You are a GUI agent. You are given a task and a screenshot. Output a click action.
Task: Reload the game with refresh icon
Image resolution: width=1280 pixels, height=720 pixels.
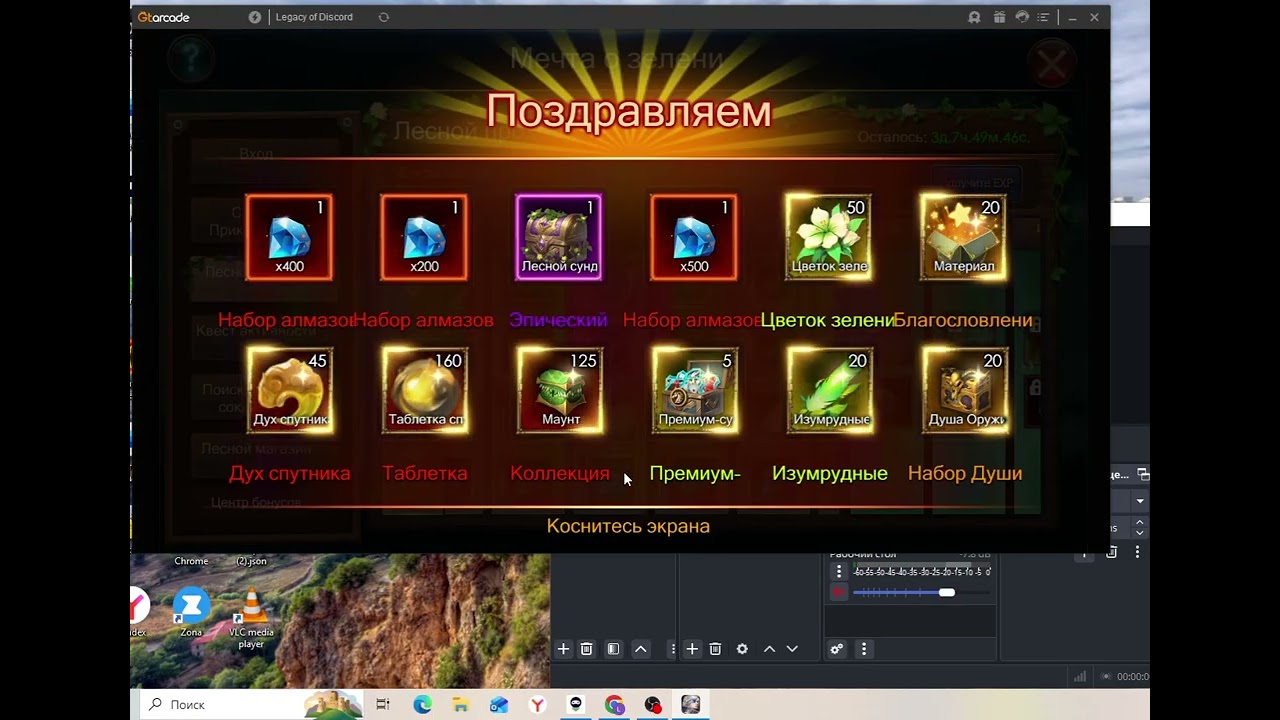point(384,17)
